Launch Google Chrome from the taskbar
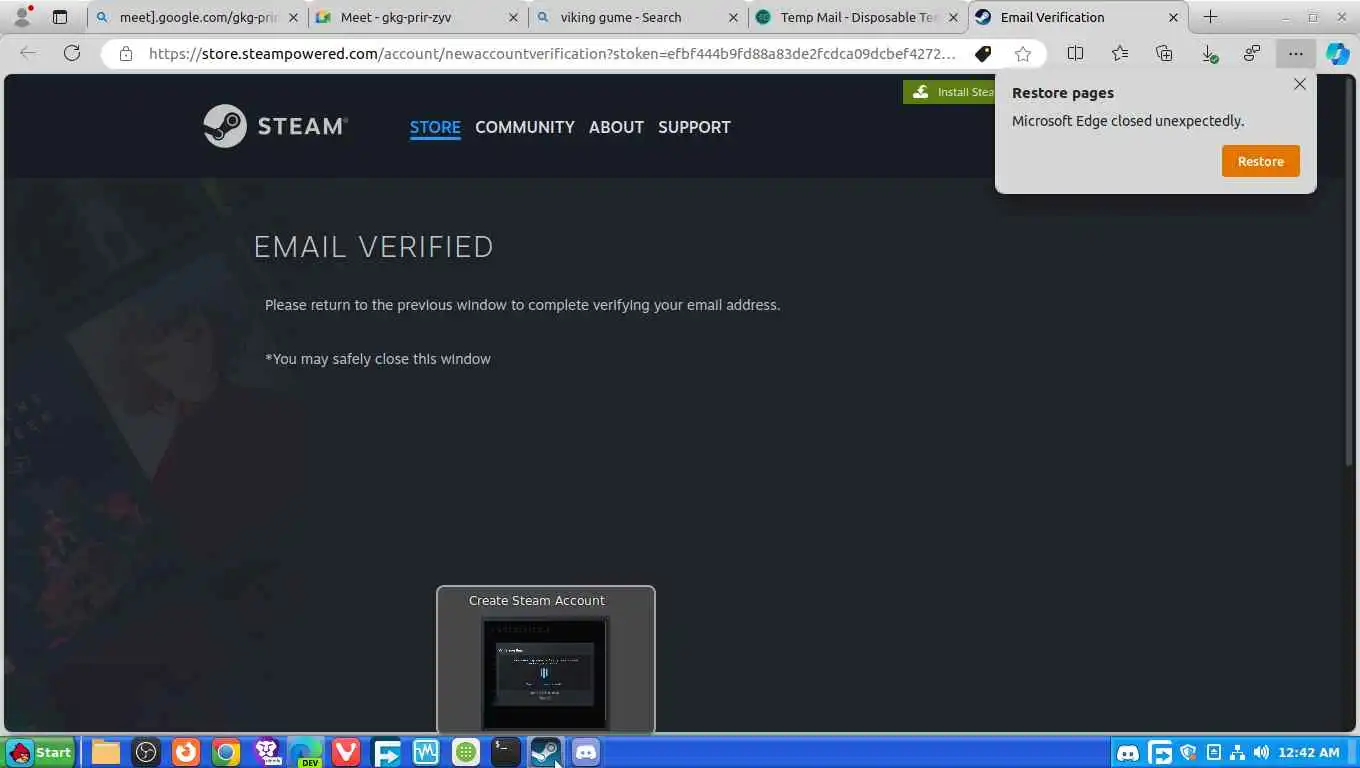 226,752
